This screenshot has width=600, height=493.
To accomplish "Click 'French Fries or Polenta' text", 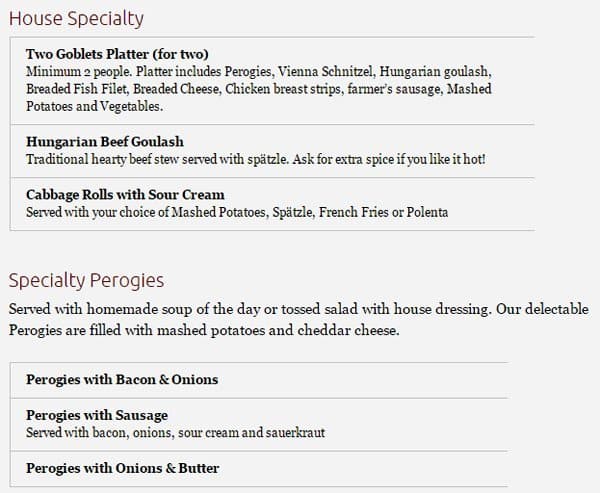I will coord(383,212).
